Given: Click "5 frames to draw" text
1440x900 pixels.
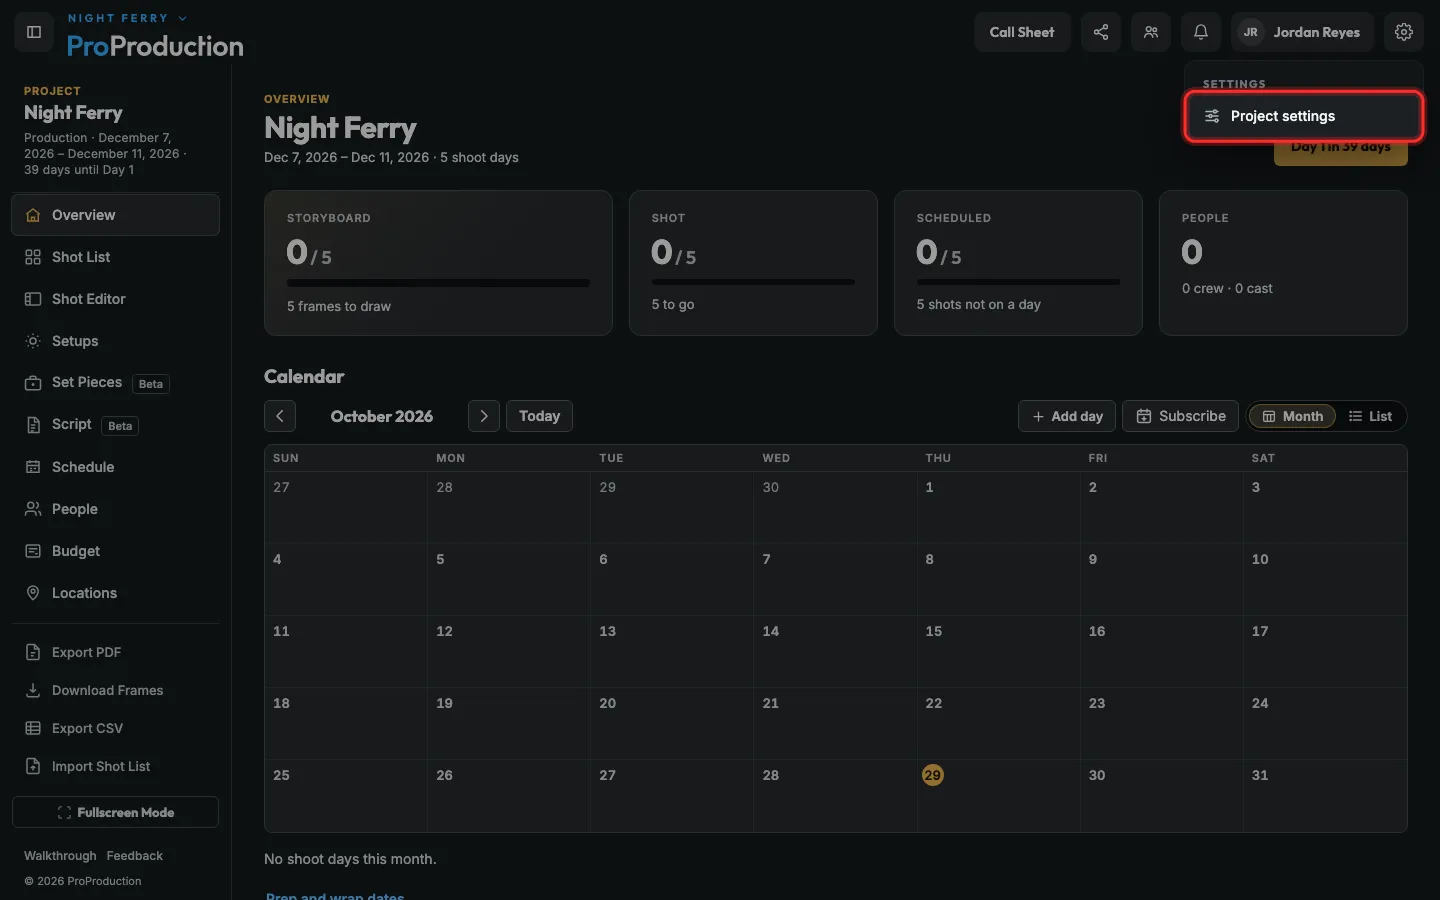Looking at the screenshot, I should [339, 306].
